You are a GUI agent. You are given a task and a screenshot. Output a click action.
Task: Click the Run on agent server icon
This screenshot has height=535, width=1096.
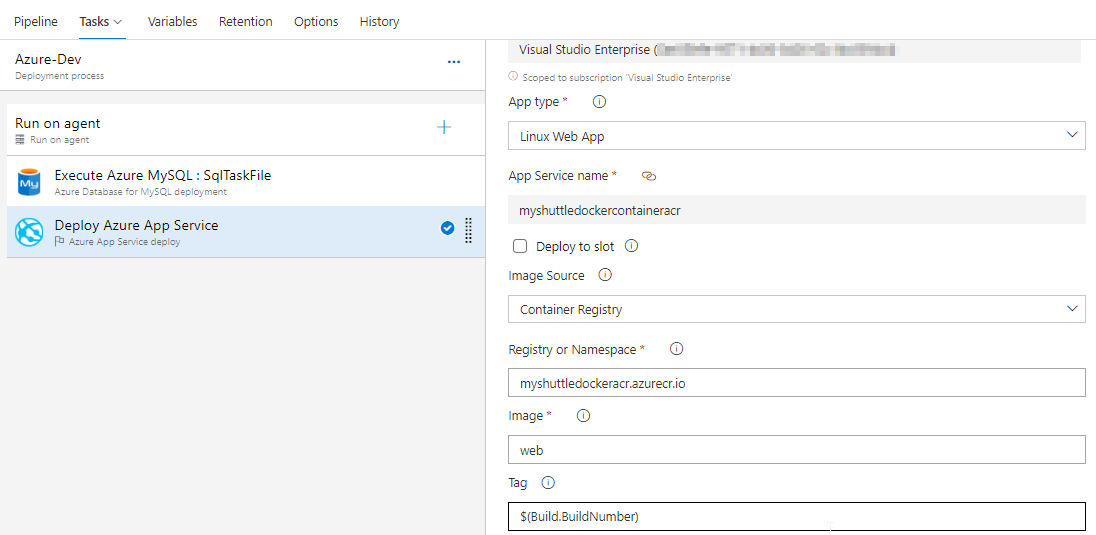[20, 140]
